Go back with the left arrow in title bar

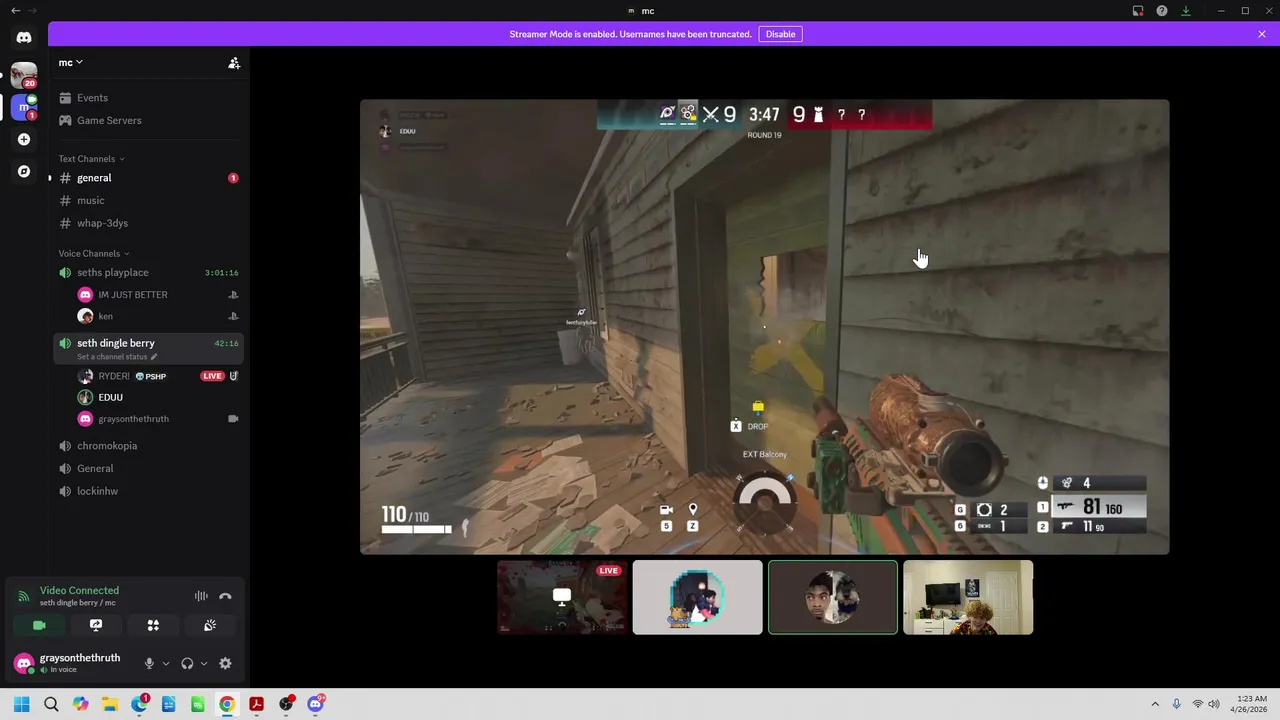point(16,10)
